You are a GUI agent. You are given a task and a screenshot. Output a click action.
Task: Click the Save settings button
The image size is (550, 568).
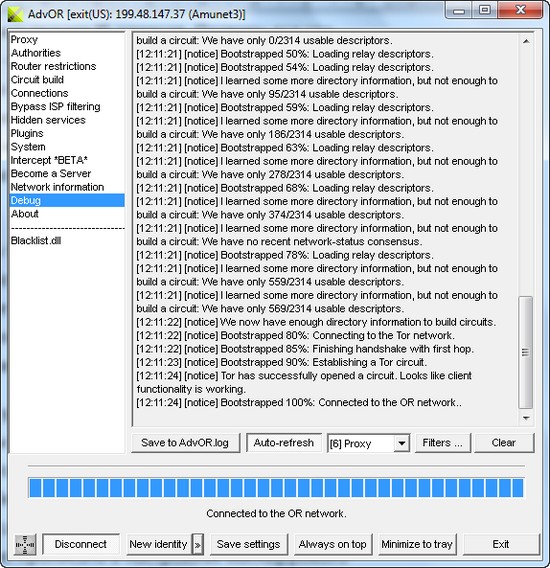(249, 544)
